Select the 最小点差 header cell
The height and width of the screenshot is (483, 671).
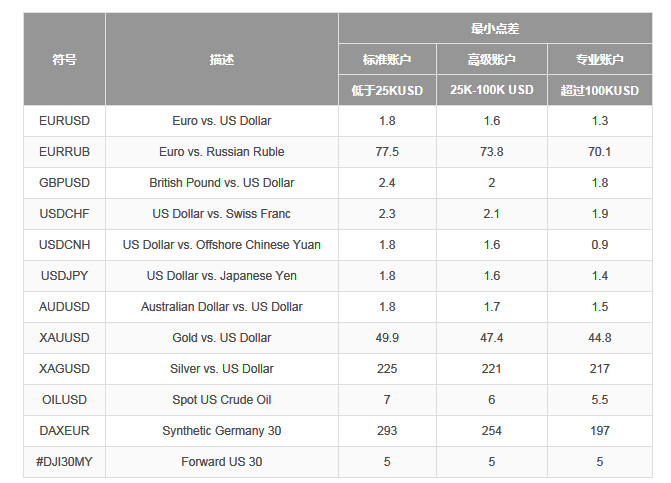point(495,28)
